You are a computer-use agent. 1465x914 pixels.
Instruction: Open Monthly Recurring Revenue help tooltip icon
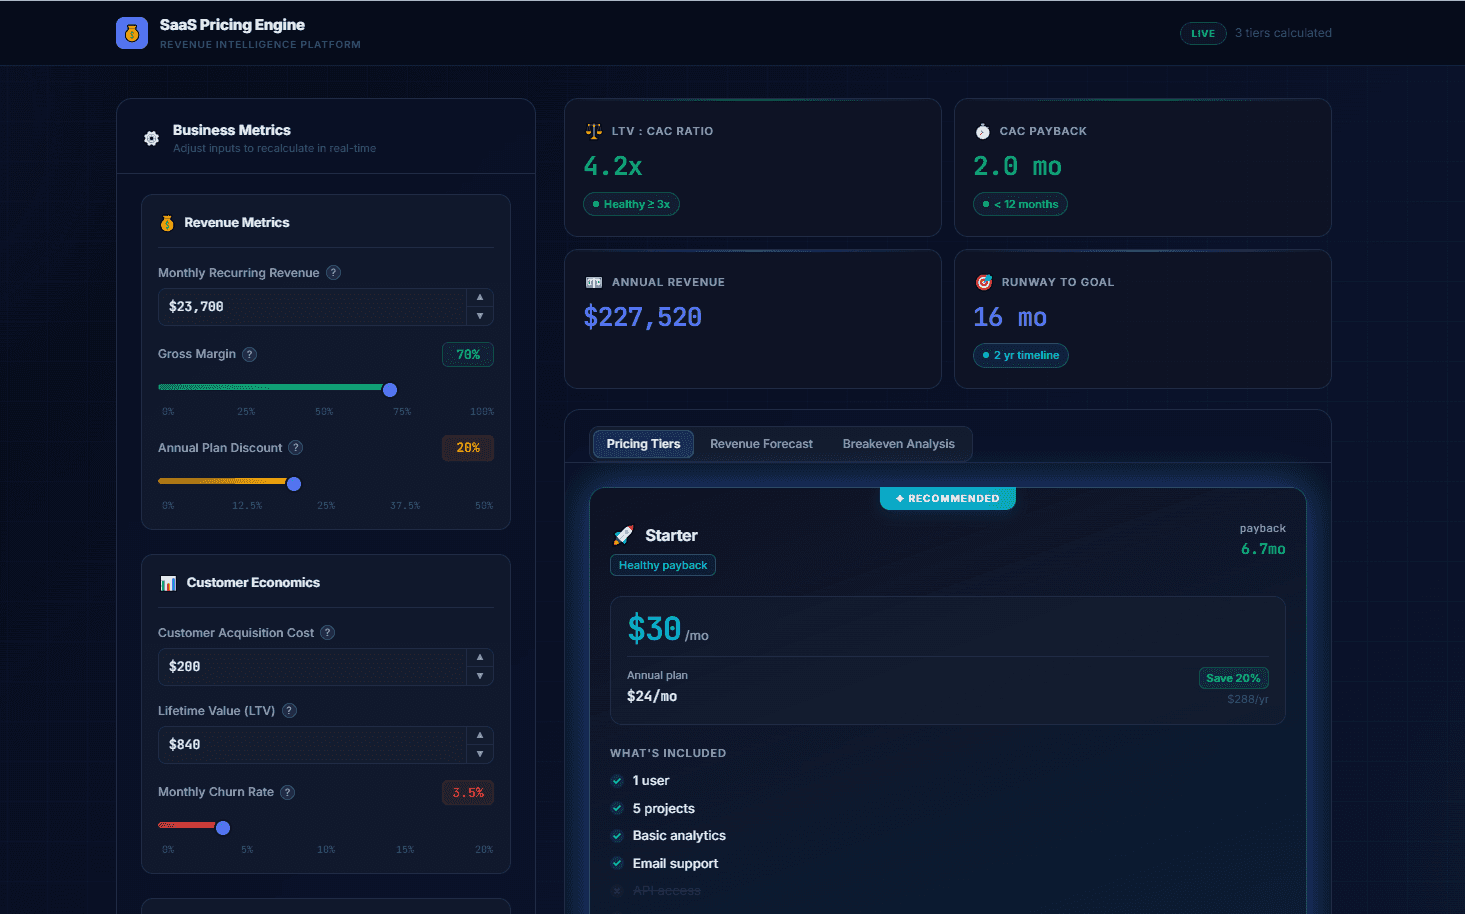[334, 273]
